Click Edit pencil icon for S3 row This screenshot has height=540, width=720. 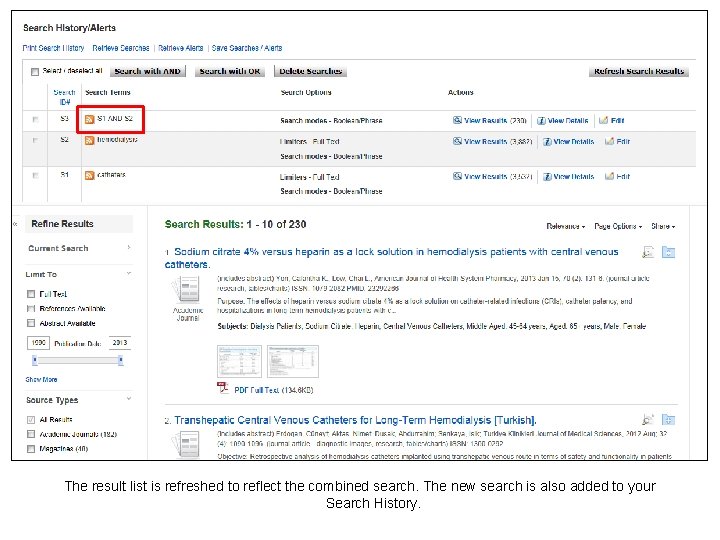pyautogui.click(x=603, y=120)
